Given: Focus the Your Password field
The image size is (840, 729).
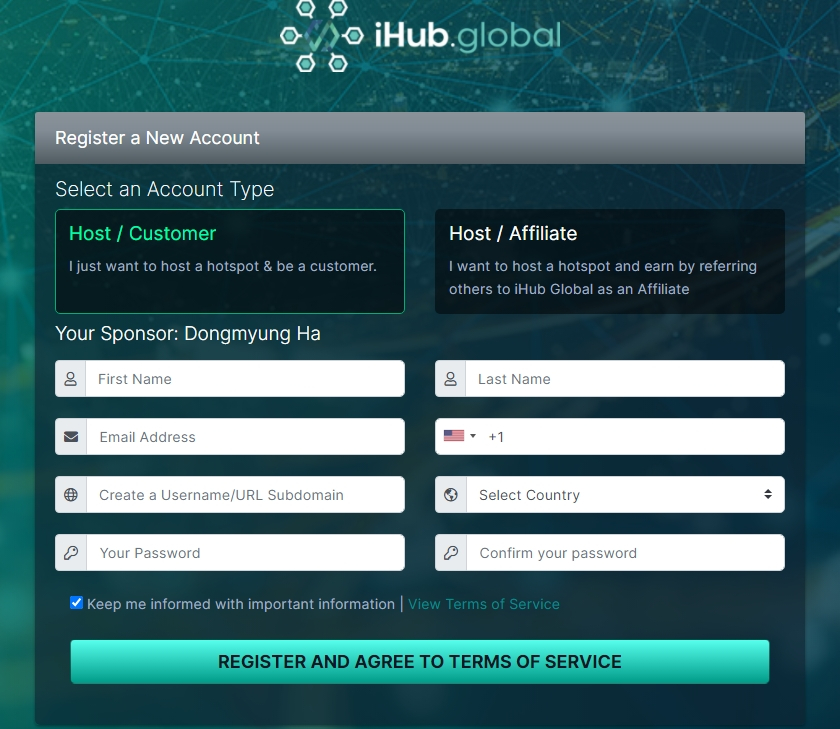Looking at the screenshot, I should pyautogui.click(x=245, y=552).
